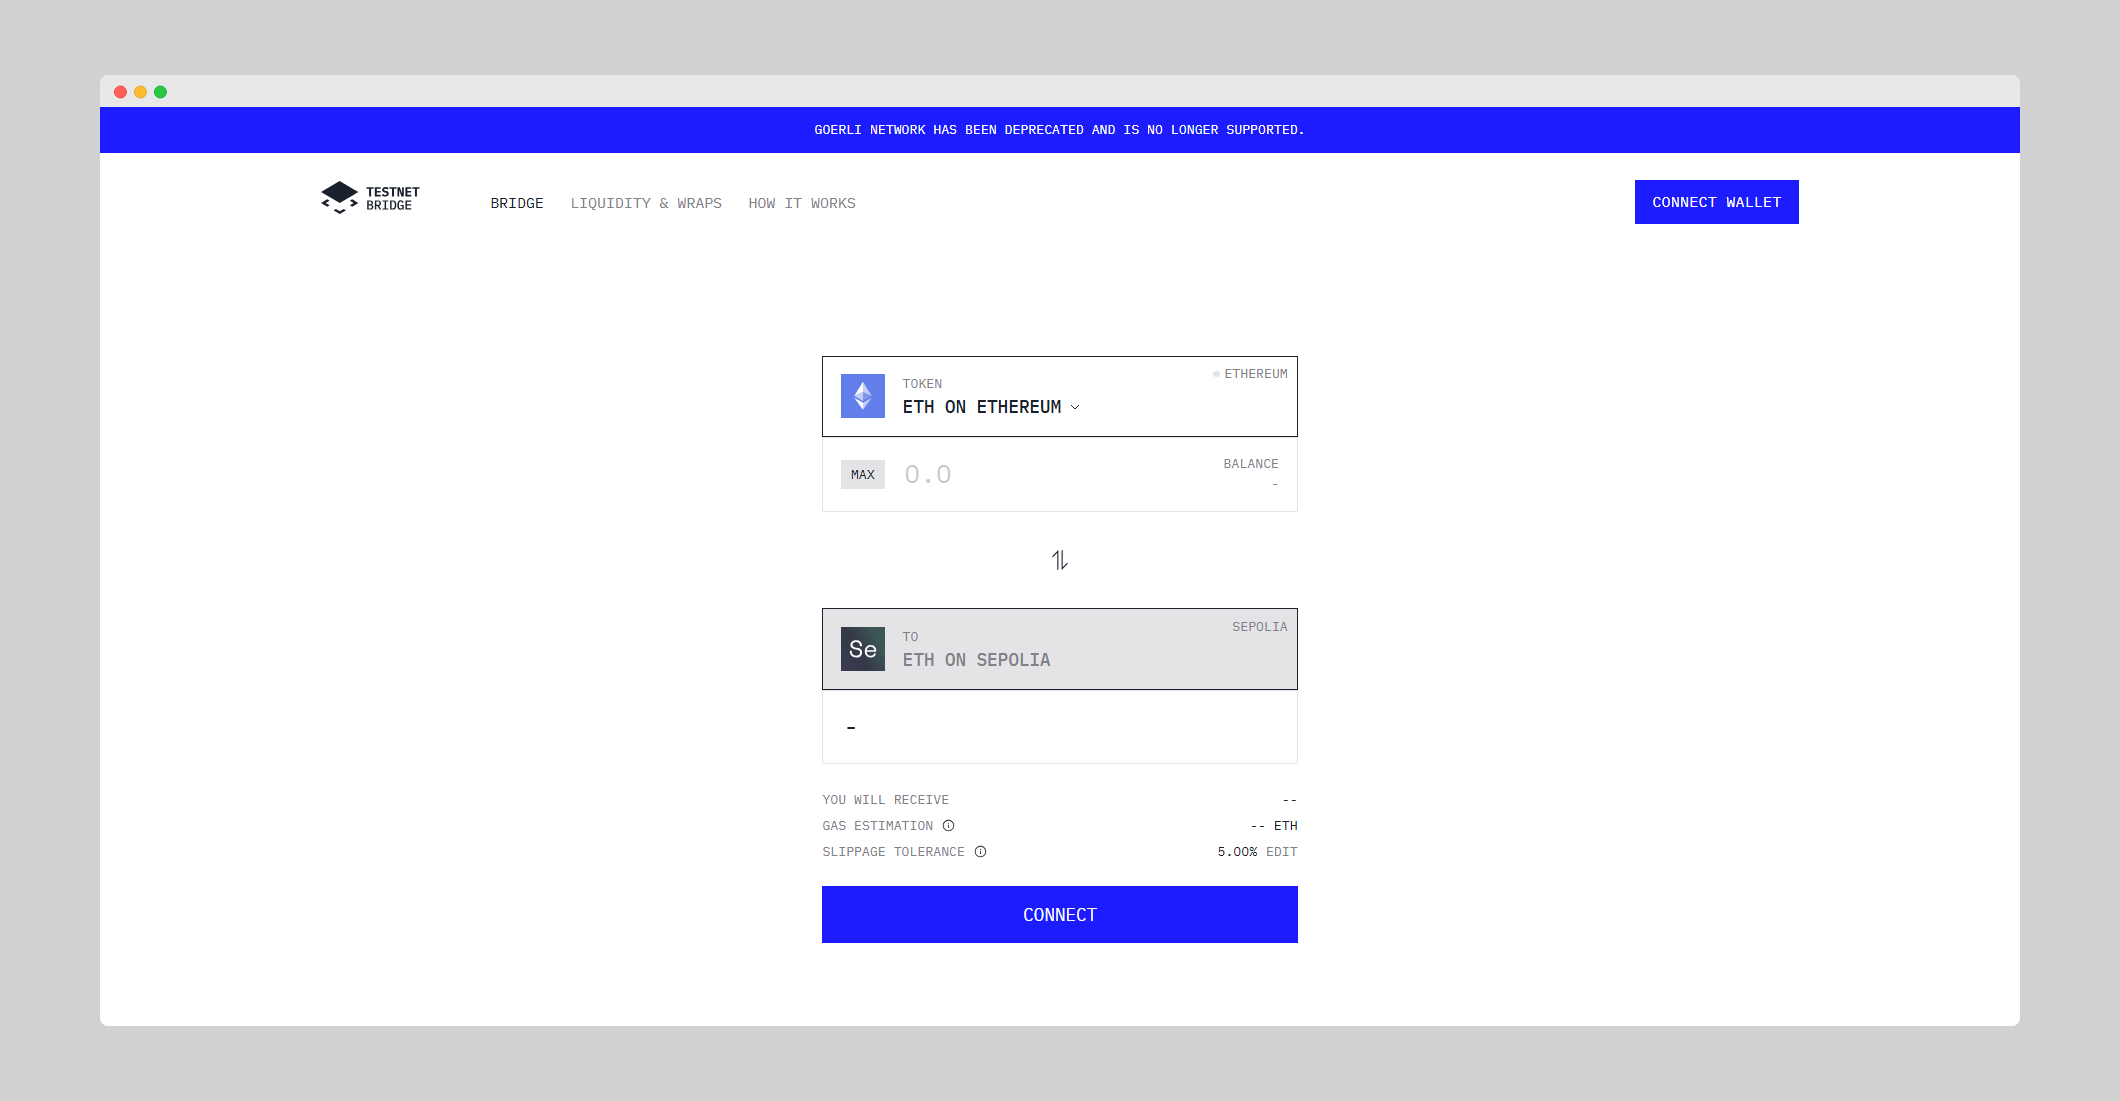Click the BALANCE label
This screenshot has width=2120, height=1101.
pos(1250,464)
